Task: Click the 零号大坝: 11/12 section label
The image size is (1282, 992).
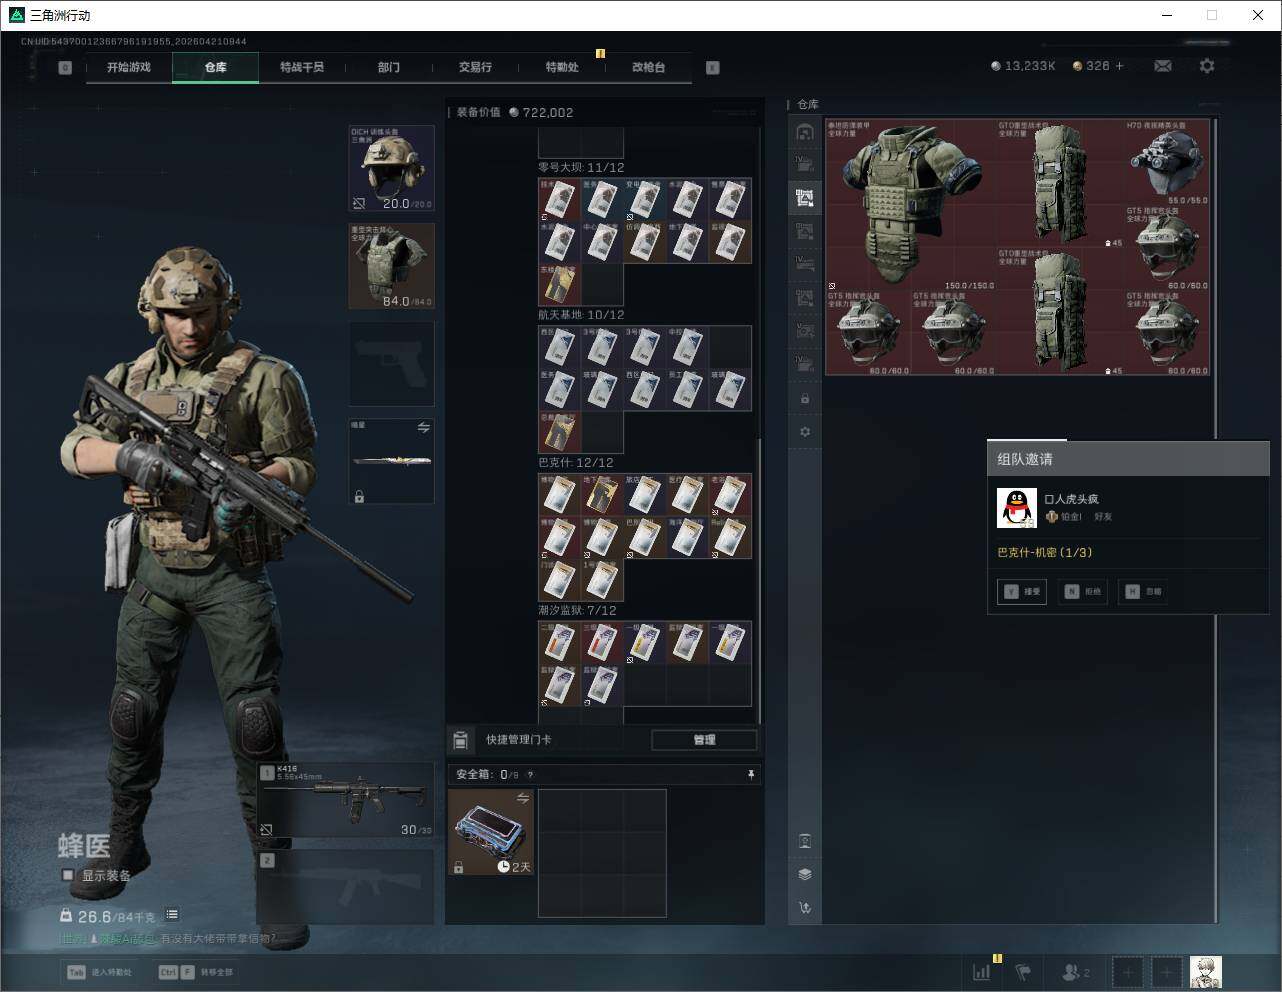Action: coord(581,168)
